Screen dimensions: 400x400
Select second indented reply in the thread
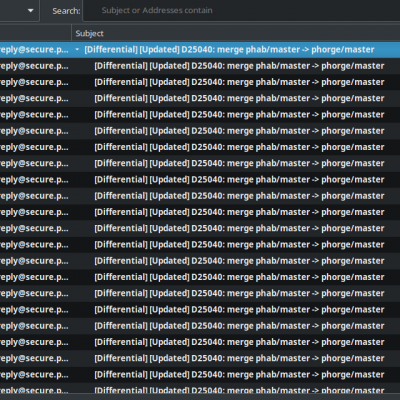click(200, 82)
